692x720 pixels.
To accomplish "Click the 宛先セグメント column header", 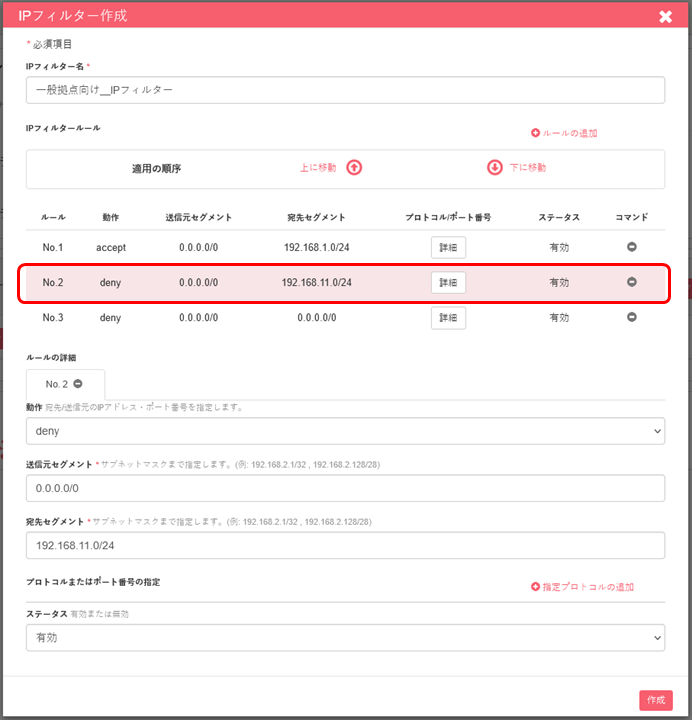I will 316,217.
